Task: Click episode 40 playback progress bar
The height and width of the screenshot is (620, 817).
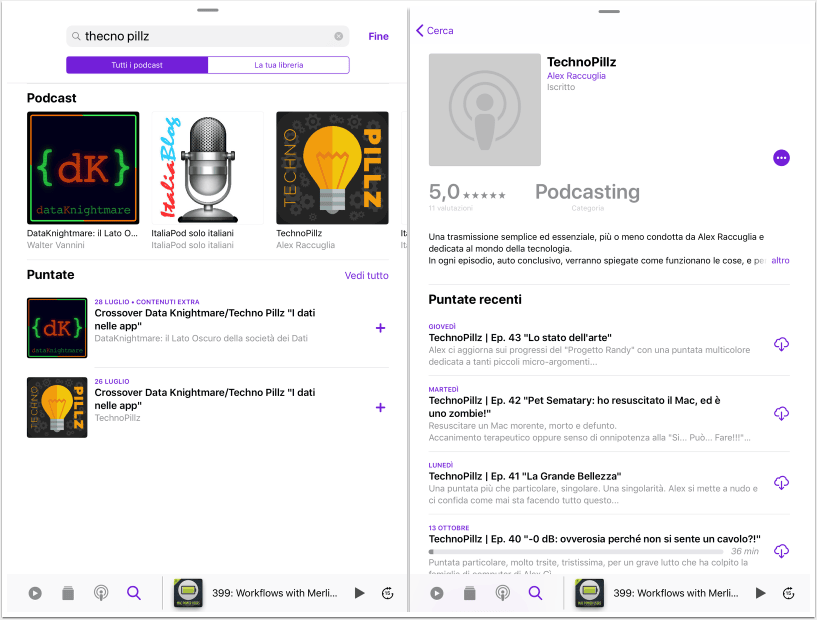Action: click(x=576, y=551)
